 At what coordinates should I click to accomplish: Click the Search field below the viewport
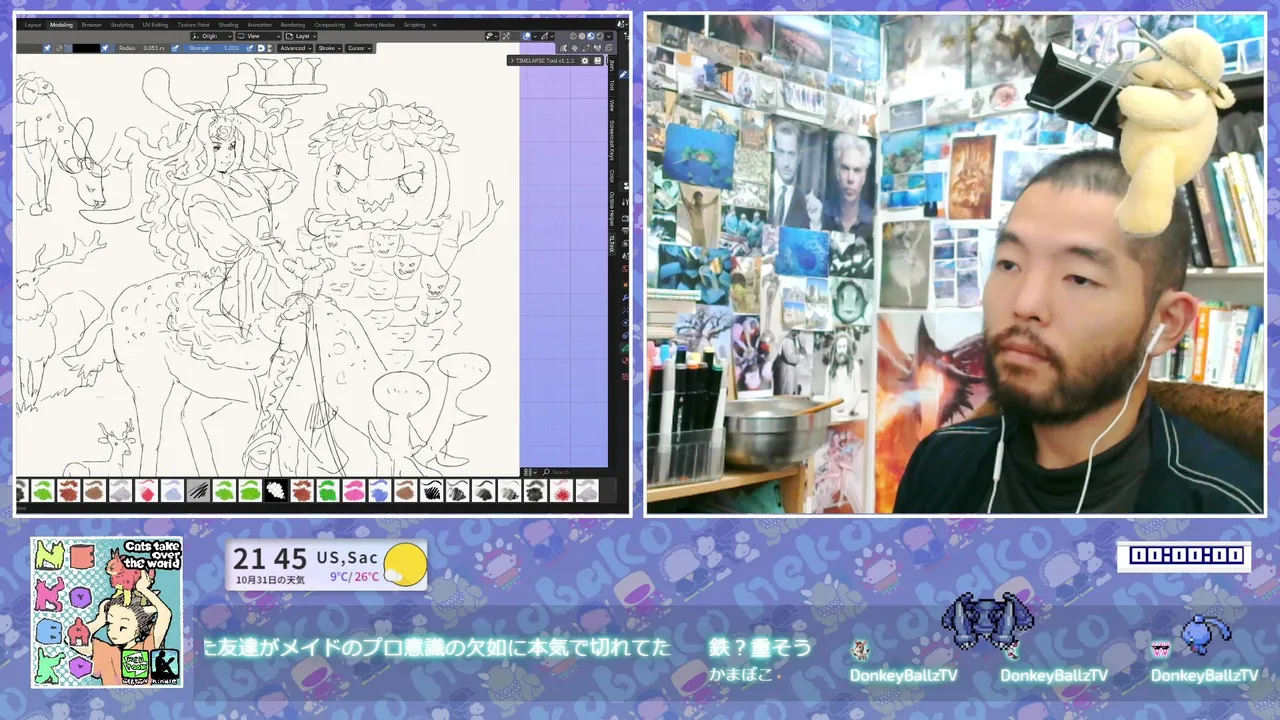pyautogui.click(x=575, y=472)
